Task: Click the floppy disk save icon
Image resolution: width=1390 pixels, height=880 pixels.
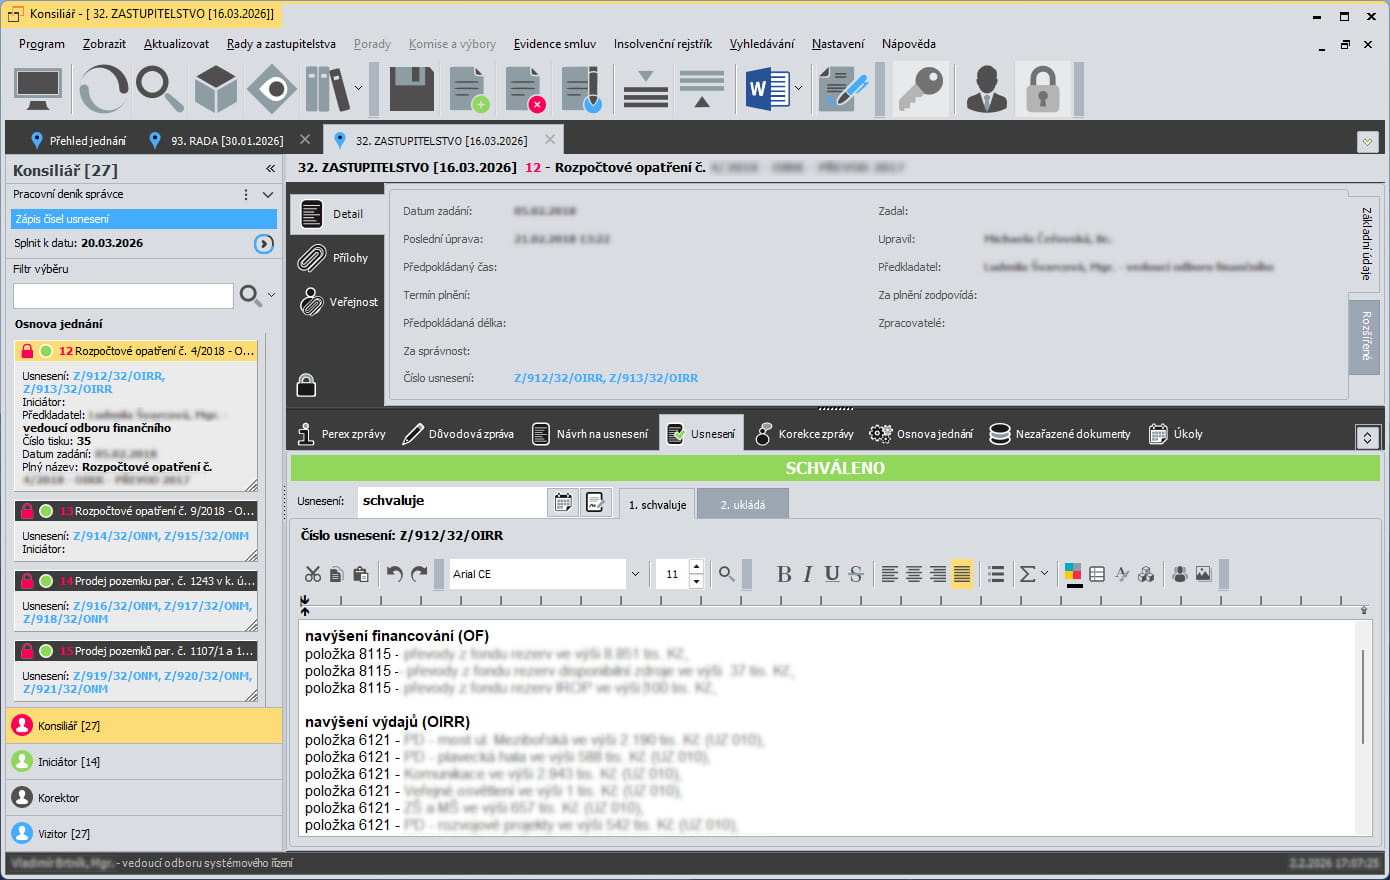Action: (411, 90)
